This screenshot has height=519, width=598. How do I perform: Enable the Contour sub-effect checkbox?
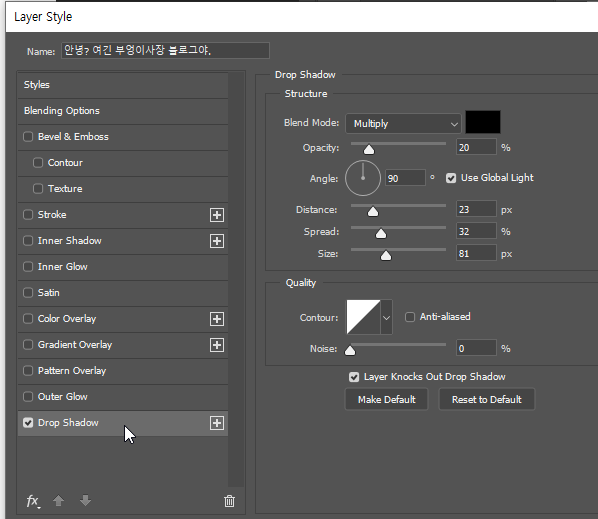tap(38, 163)
